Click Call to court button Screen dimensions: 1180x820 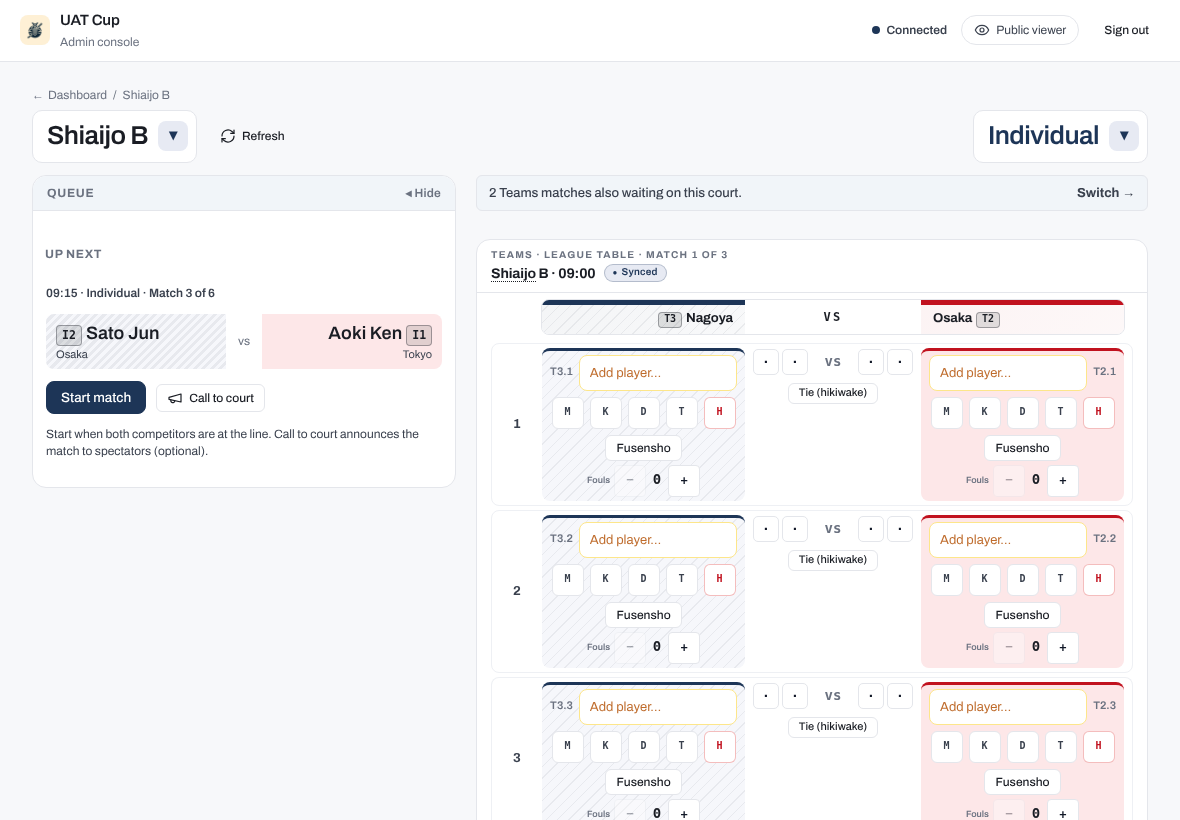pos(211,398)
